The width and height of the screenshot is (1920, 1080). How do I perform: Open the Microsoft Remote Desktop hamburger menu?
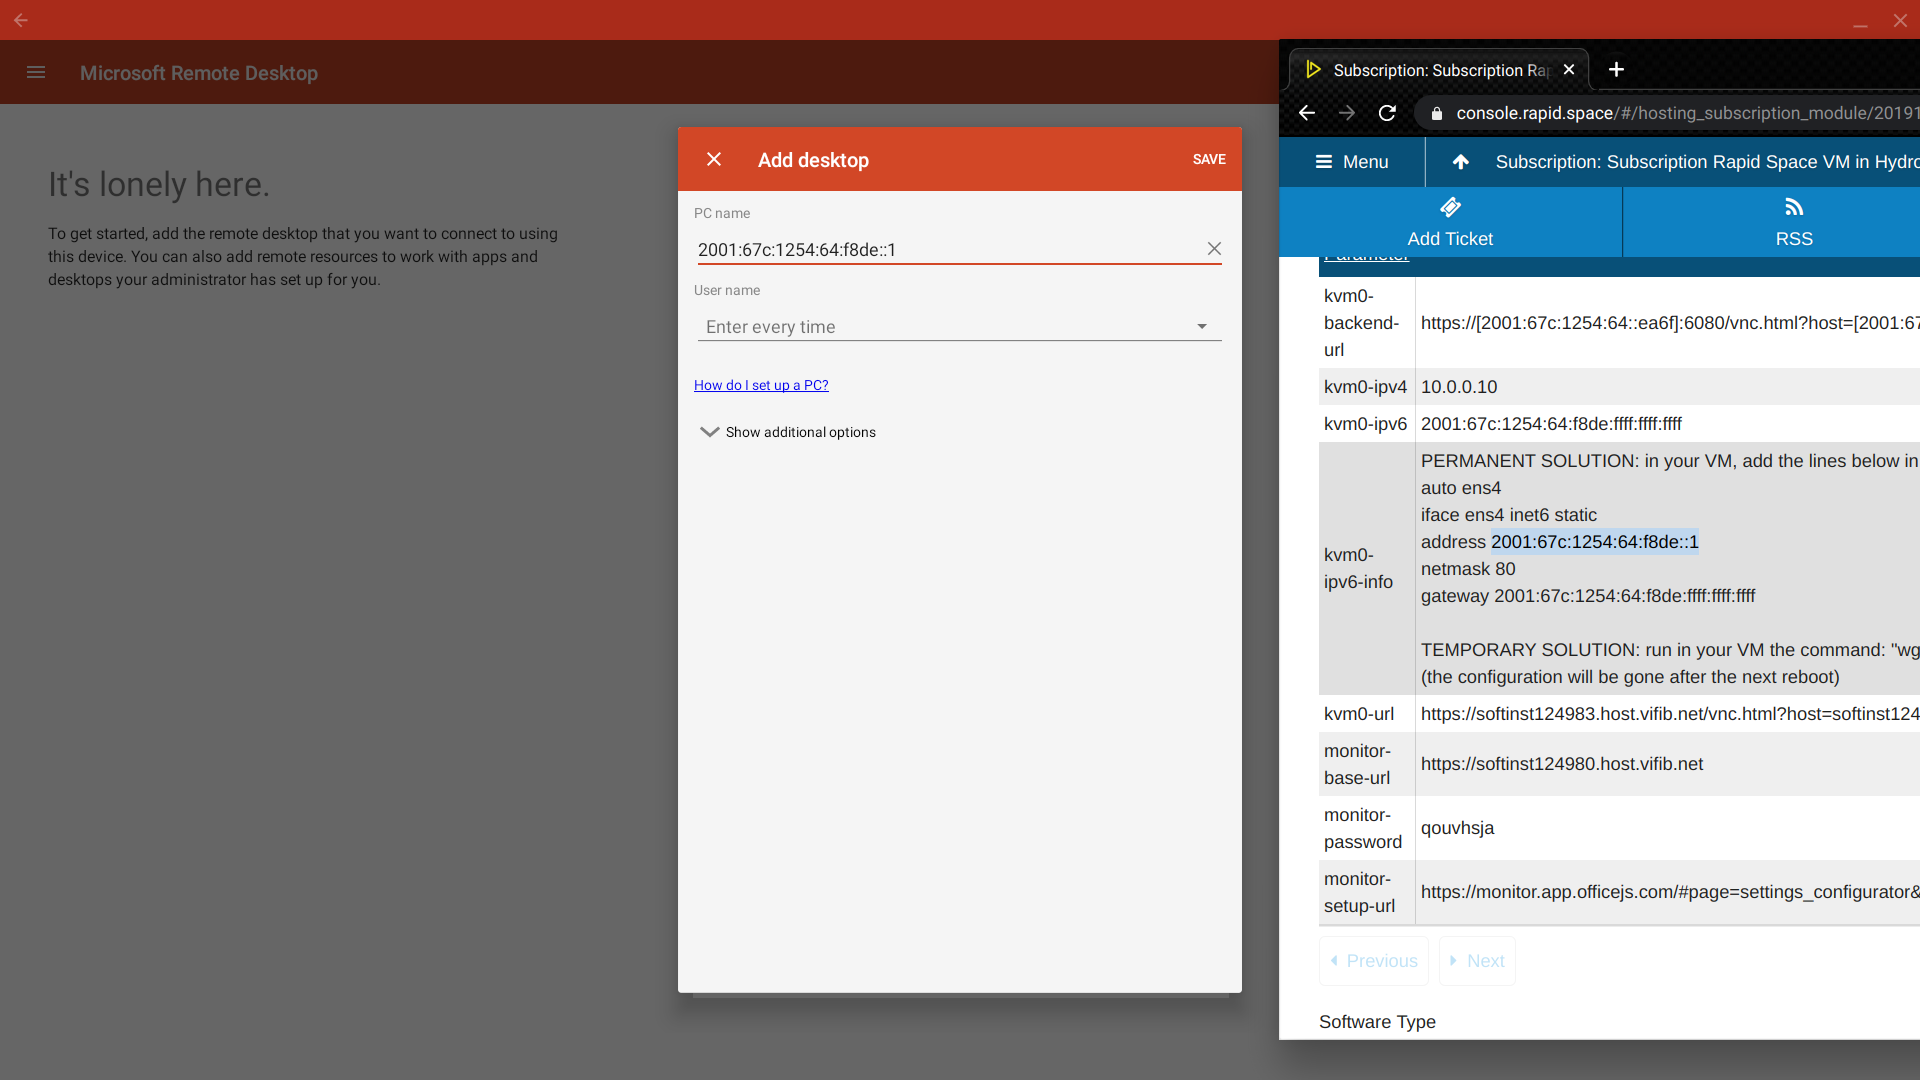point(36,73)
